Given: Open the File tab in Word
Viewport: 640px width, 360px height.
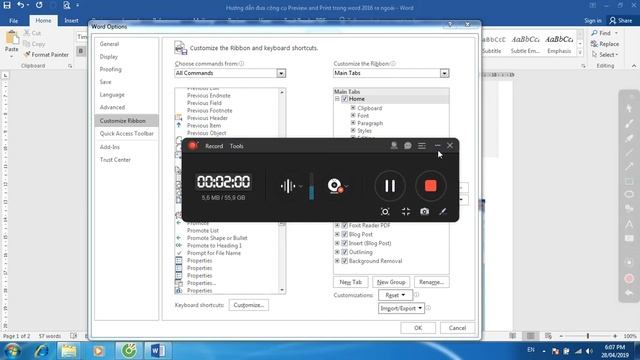Looking at the screenshot, I should click(13, 20).
